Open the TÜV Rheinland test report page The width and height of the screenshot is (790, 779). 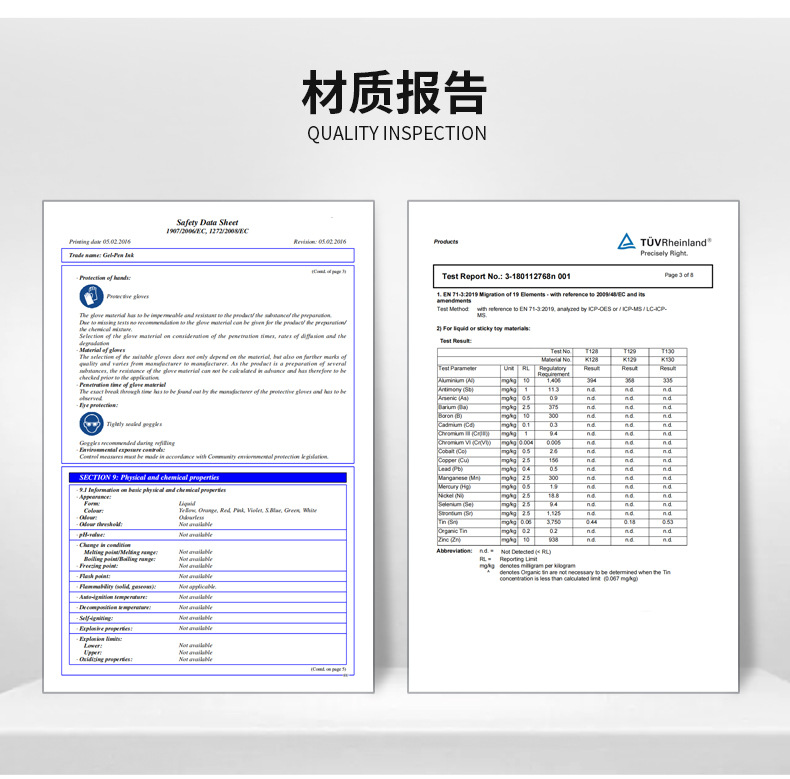pyautogui.click(x=573, y=446)
